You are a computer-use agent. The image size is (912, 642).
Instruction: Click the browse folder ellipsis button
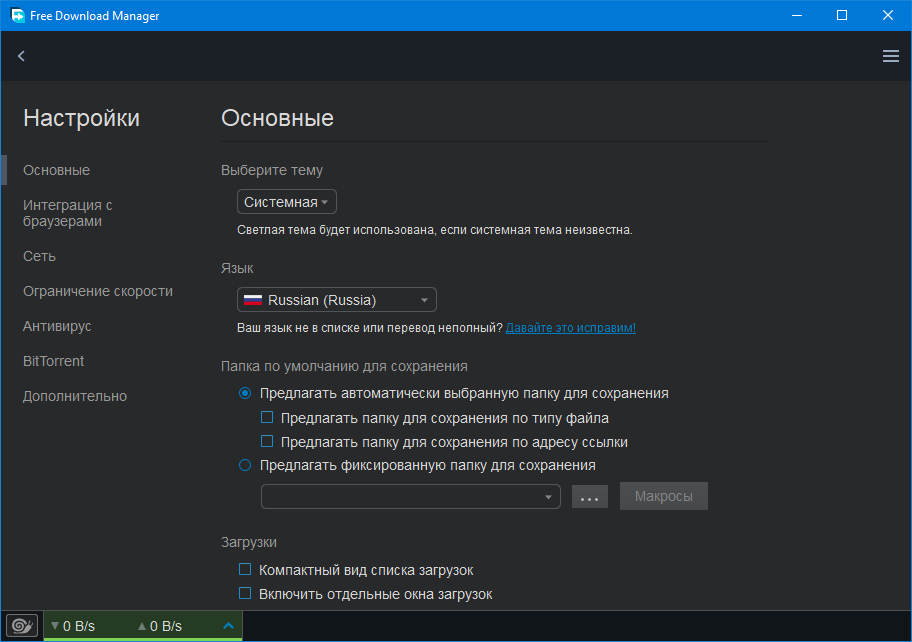click(590, 497)
